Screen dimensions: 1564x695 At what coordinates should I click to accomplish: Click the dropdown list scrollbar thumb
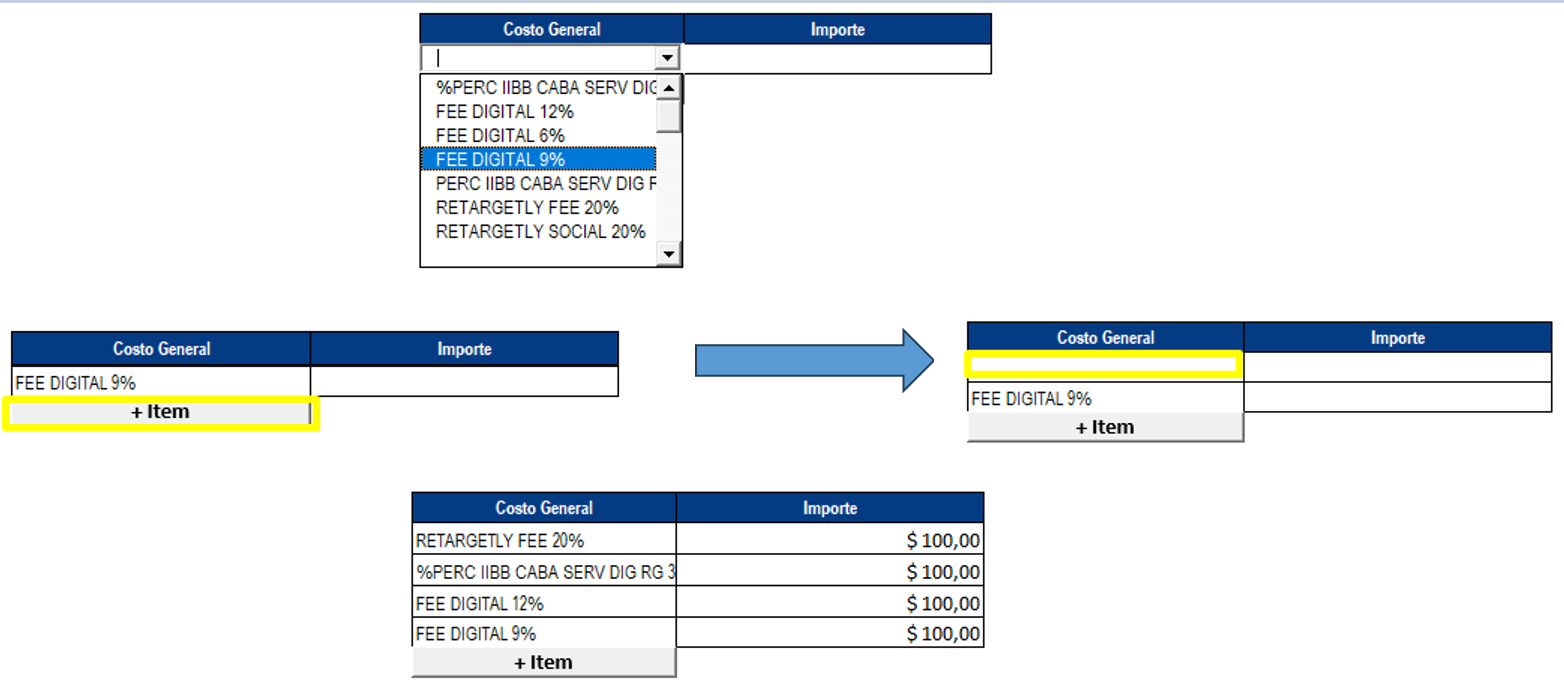point(669,115)
